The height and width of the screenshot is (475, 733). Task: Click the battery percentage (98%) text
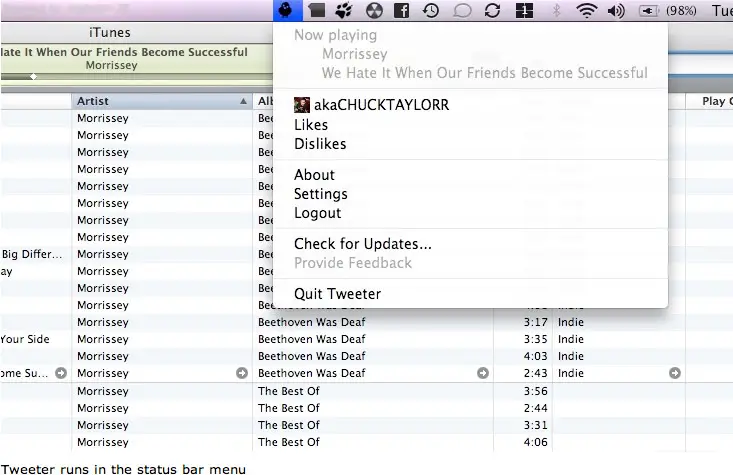(681, 10)
